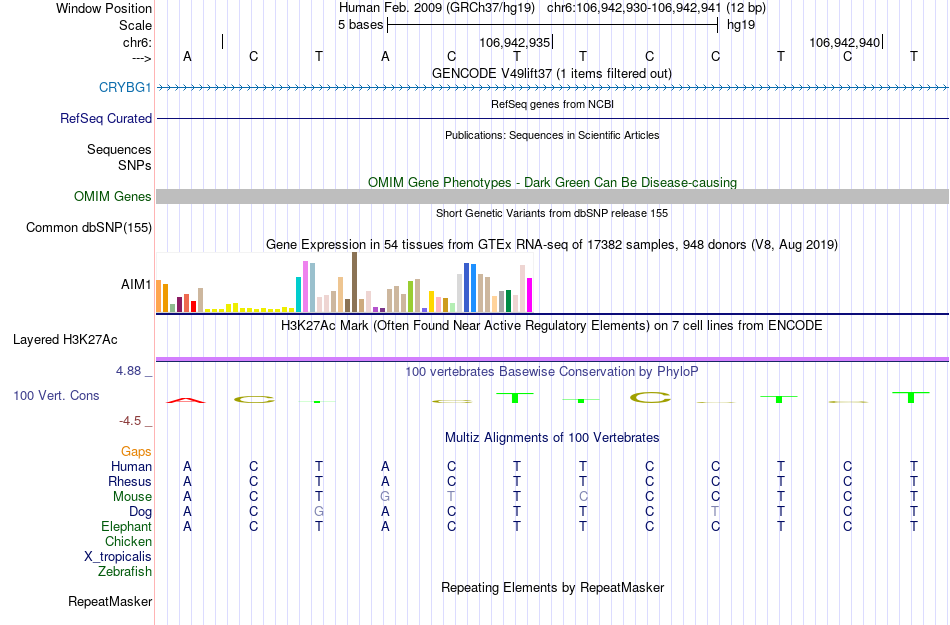Click the Sequences publications track label
This screenshot has height=625, width=950.
click(x=119, y=149)
